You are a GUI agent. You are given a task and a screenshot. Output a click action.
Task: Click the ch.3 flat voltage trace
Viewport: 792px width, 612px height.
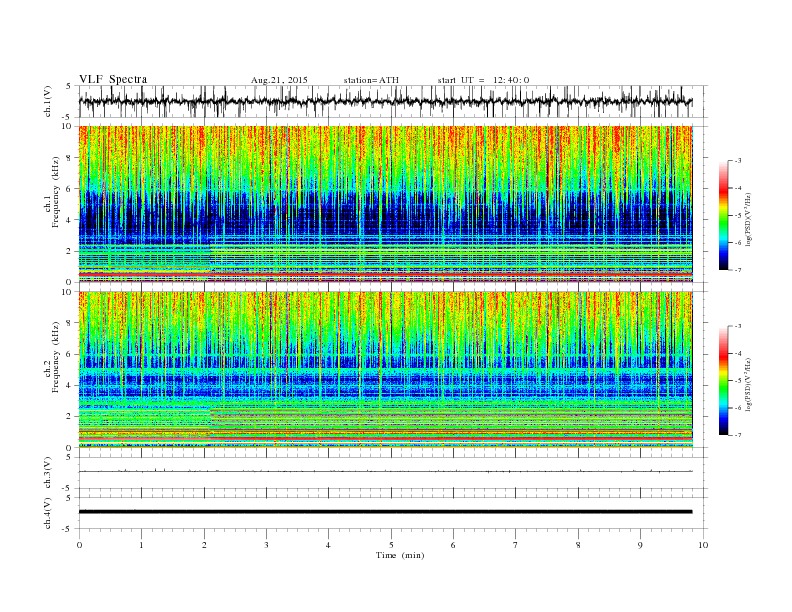385,471
